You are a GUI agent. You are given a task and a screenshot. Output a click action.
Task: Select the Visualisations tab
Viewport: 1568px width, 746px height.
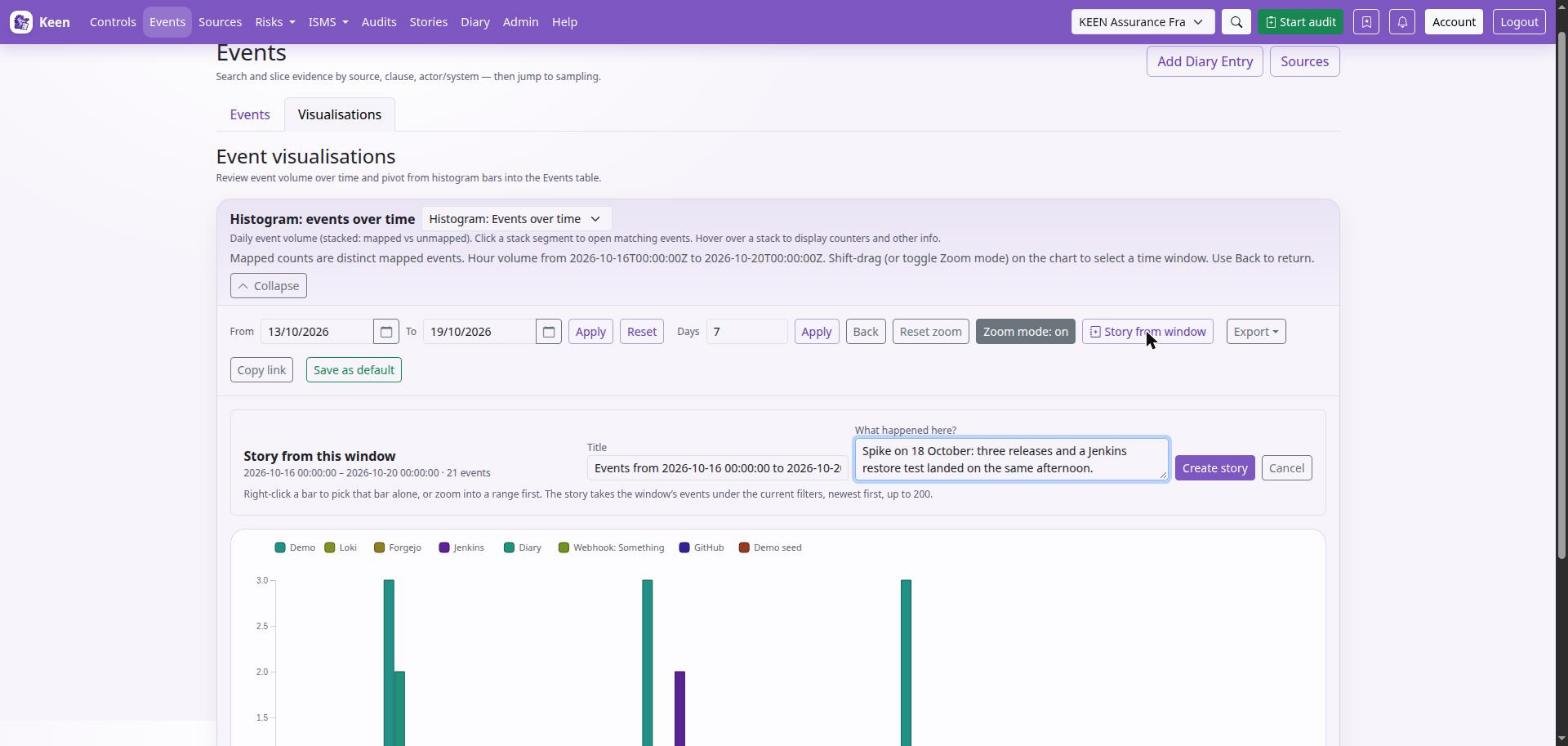339,115
